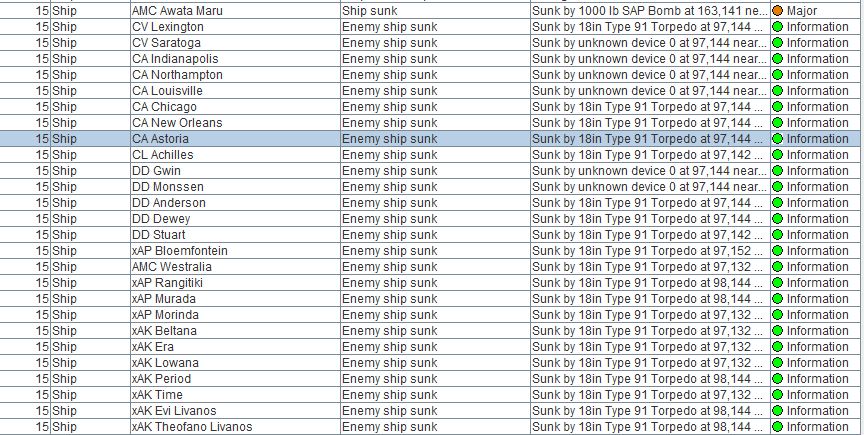The width and height of the screenshot is (864, 435).
Task: Select the xAP Rangitiki ship name
Action: coord(168,282)
